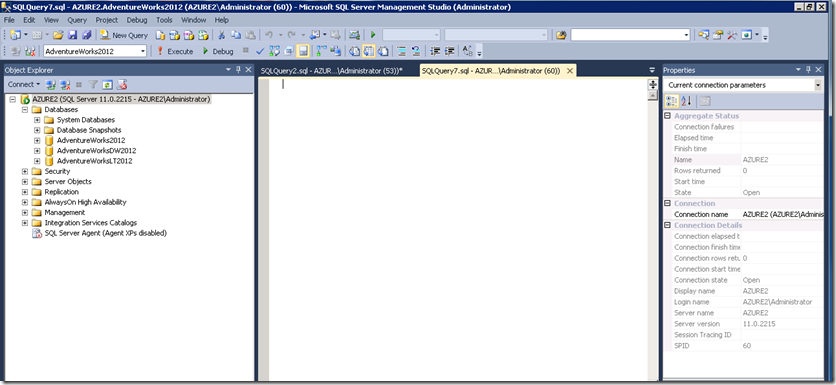Screen dimensions: 836x385
Task: Select Results to Grid icon
Action: (x=368, y=52)
